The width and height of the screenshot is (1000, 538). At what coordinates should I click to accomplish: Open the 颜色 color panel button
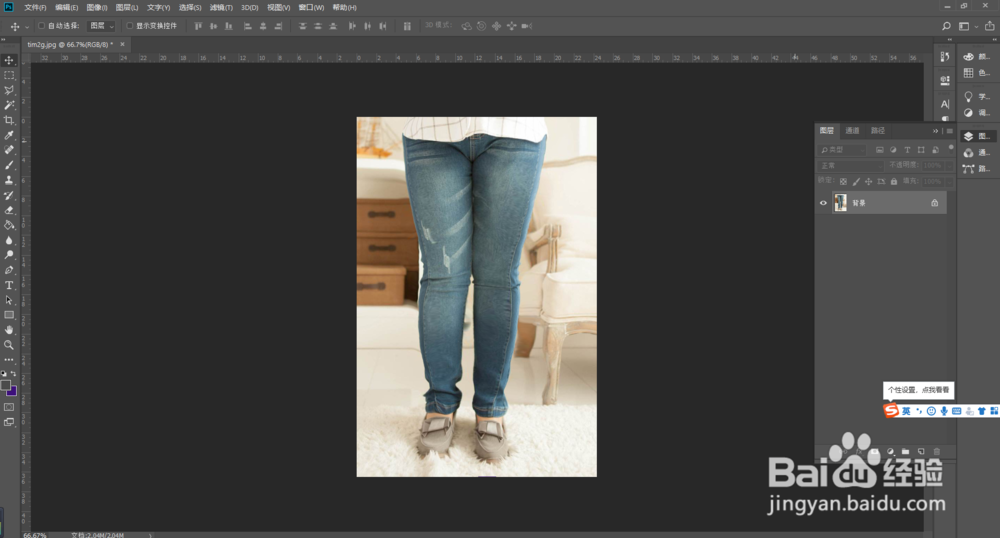tap(976, 57)
